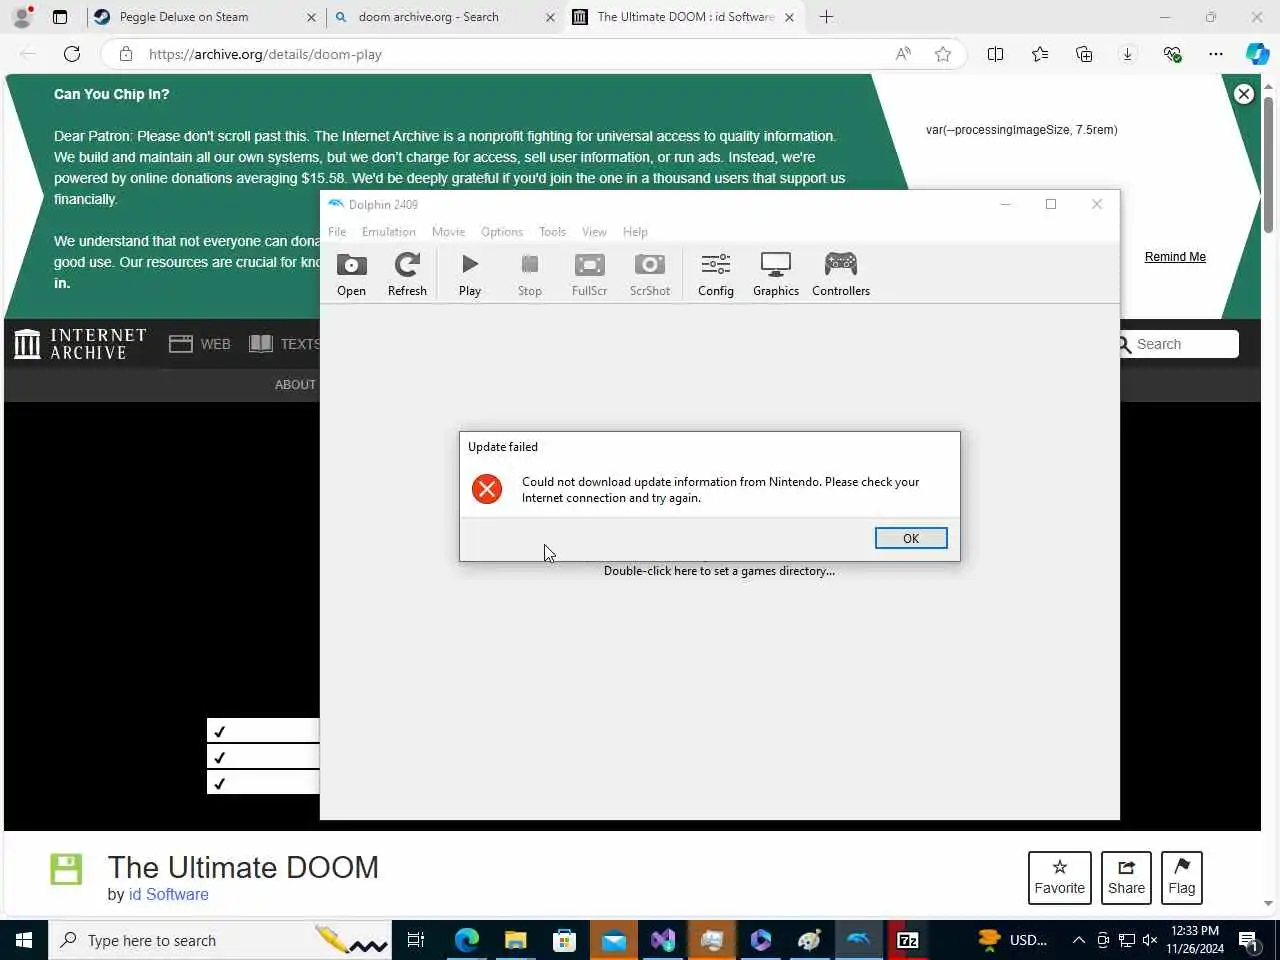Open Browser essentials icon

click(1172, 54)
